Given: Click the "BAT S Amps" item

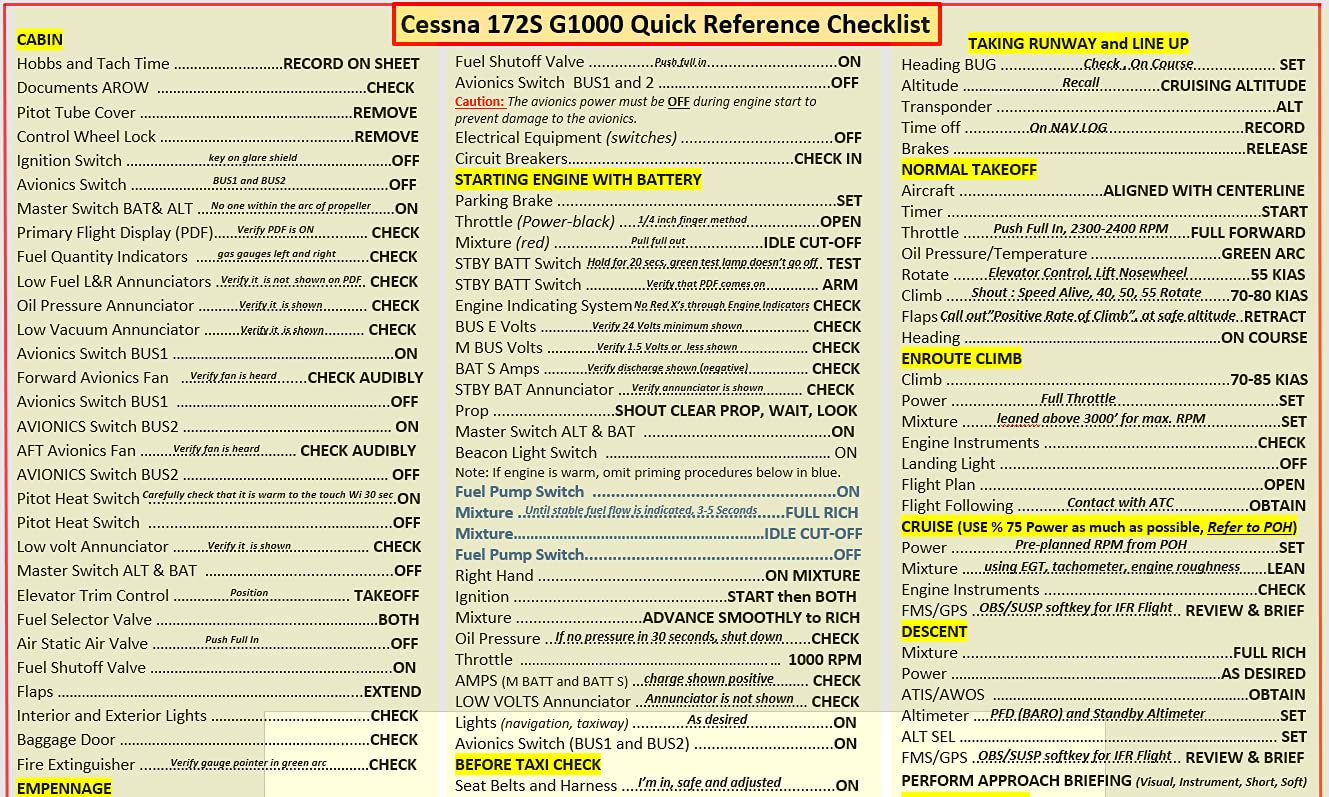Looking at the screenshot, I should pyautogui.click(x=658, y=369).
